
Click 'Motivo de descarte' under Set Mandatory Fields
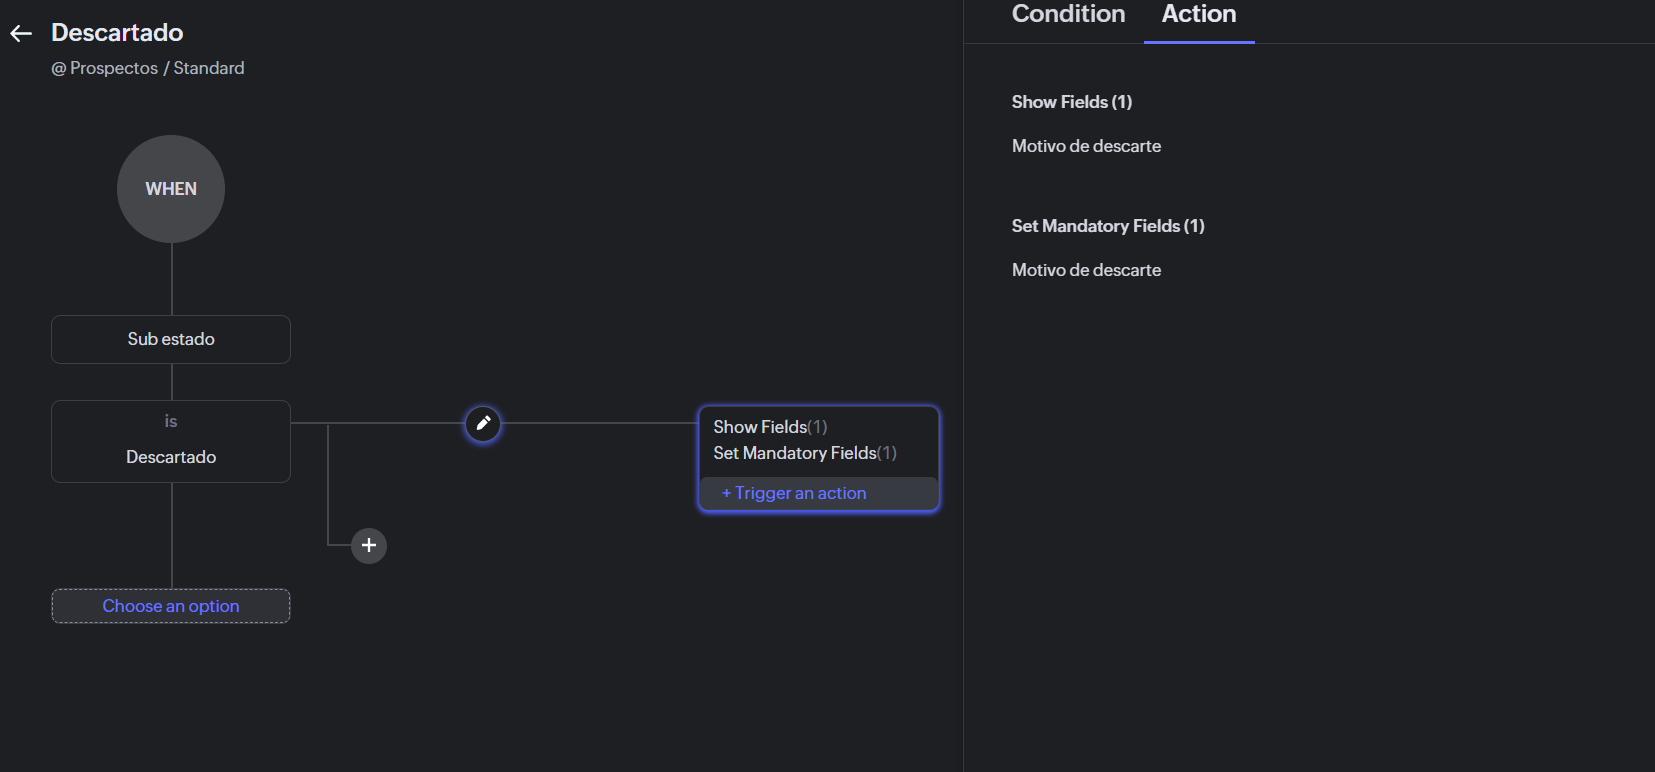point(1086,270)
